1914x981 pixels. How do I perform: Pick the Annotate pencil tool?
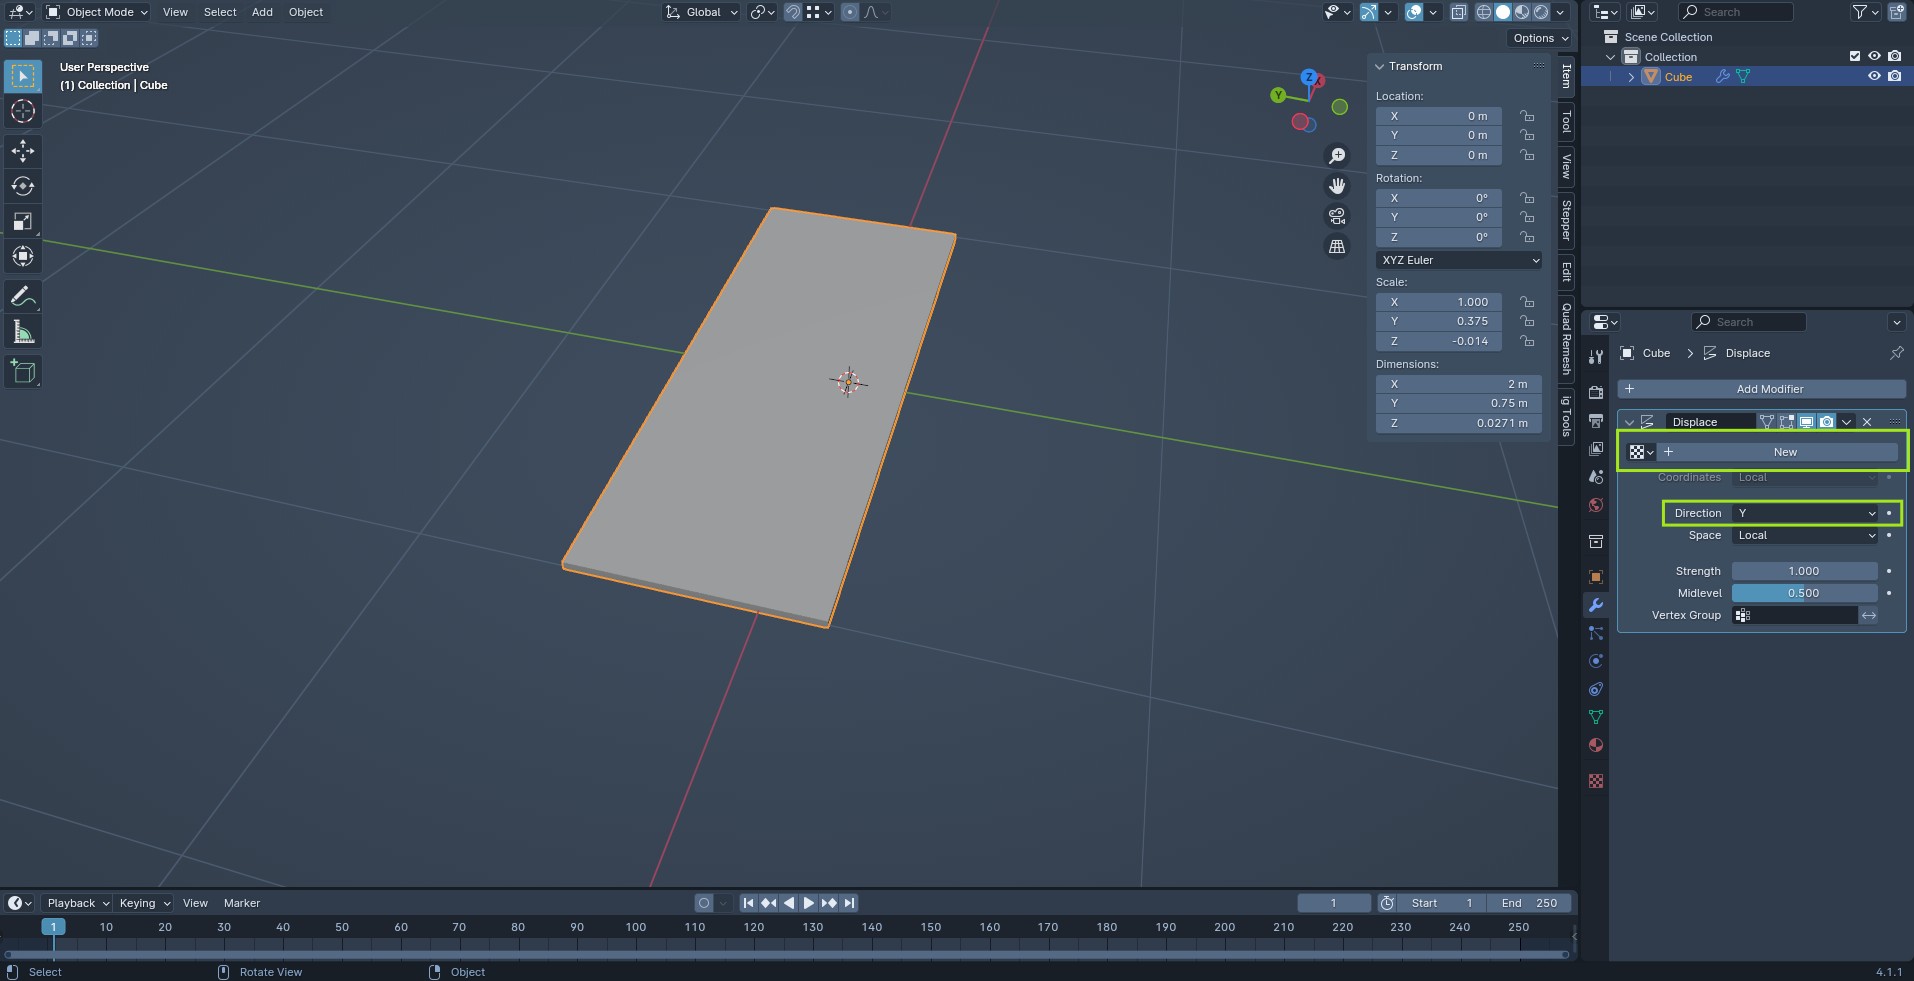click(x=23, y=297)
